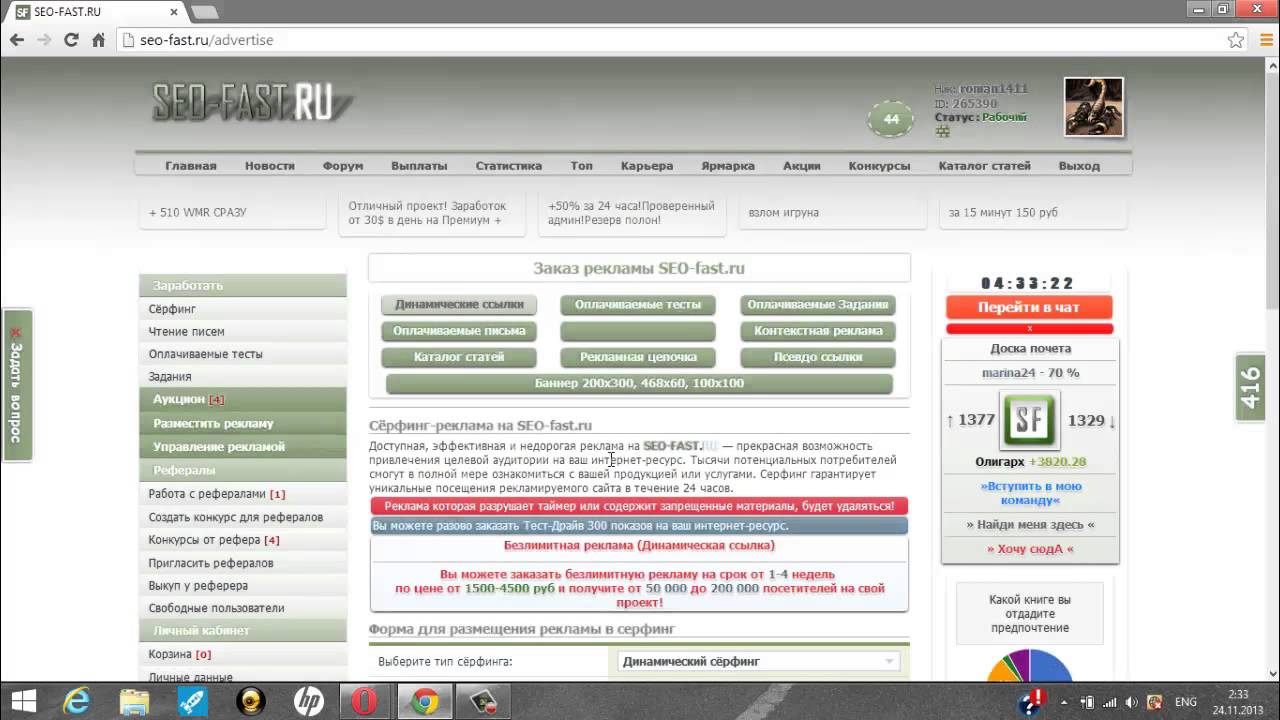Open the Action Center flag in tray
Screen dimensions: 1280x720
(x=1032, y=700)
